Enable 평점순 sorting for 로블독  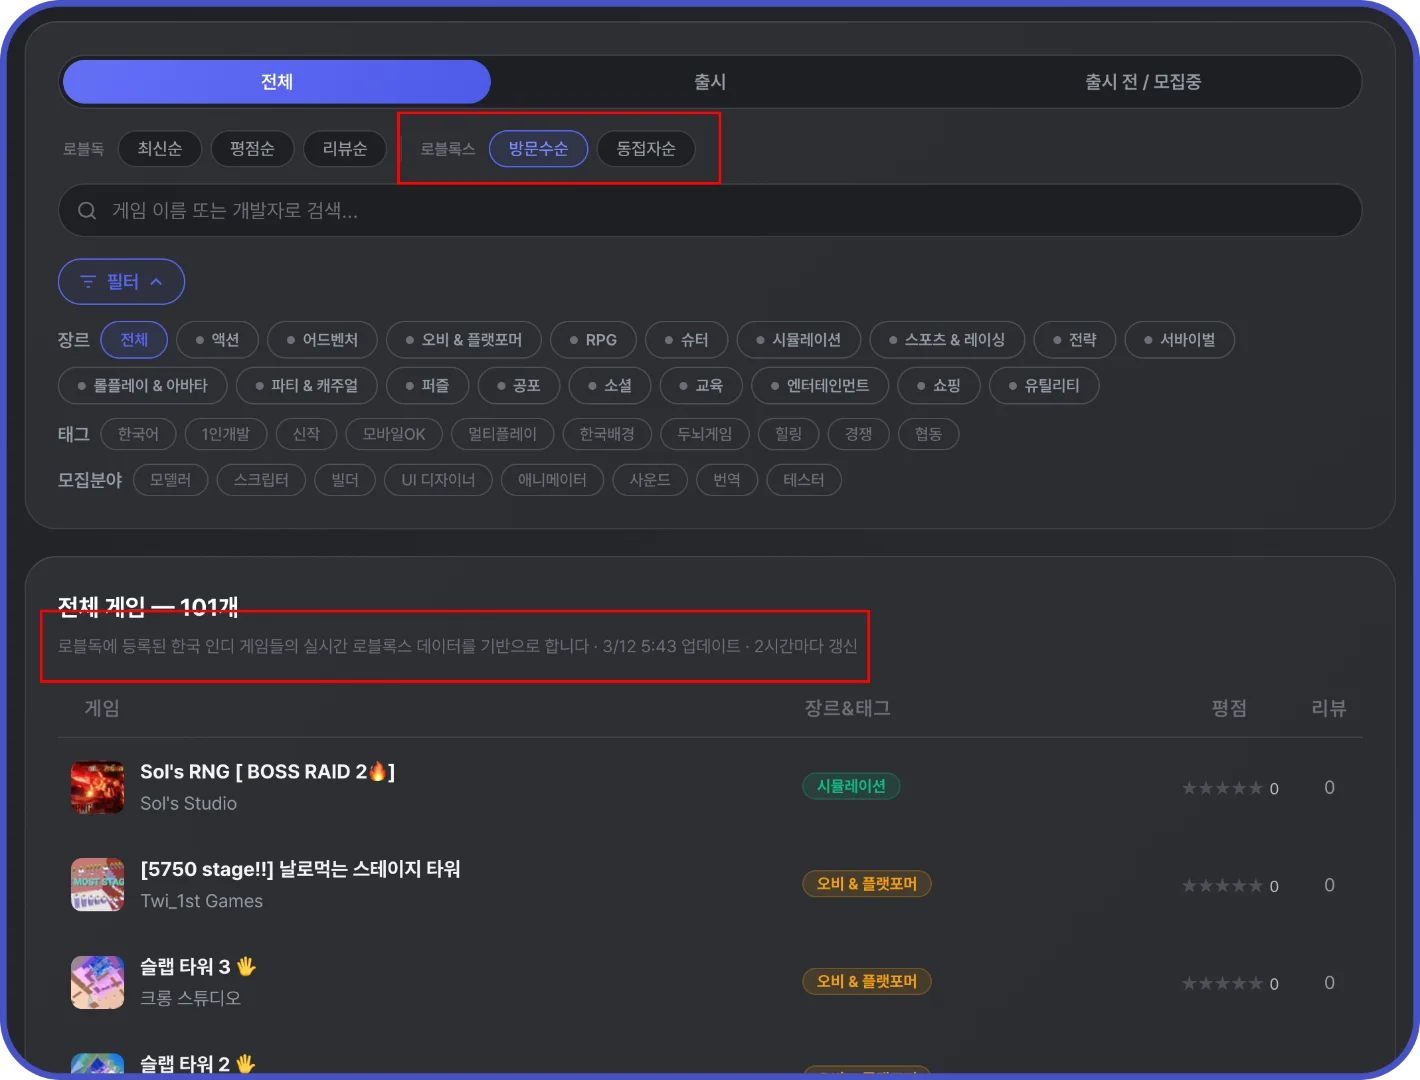(252, 148)
